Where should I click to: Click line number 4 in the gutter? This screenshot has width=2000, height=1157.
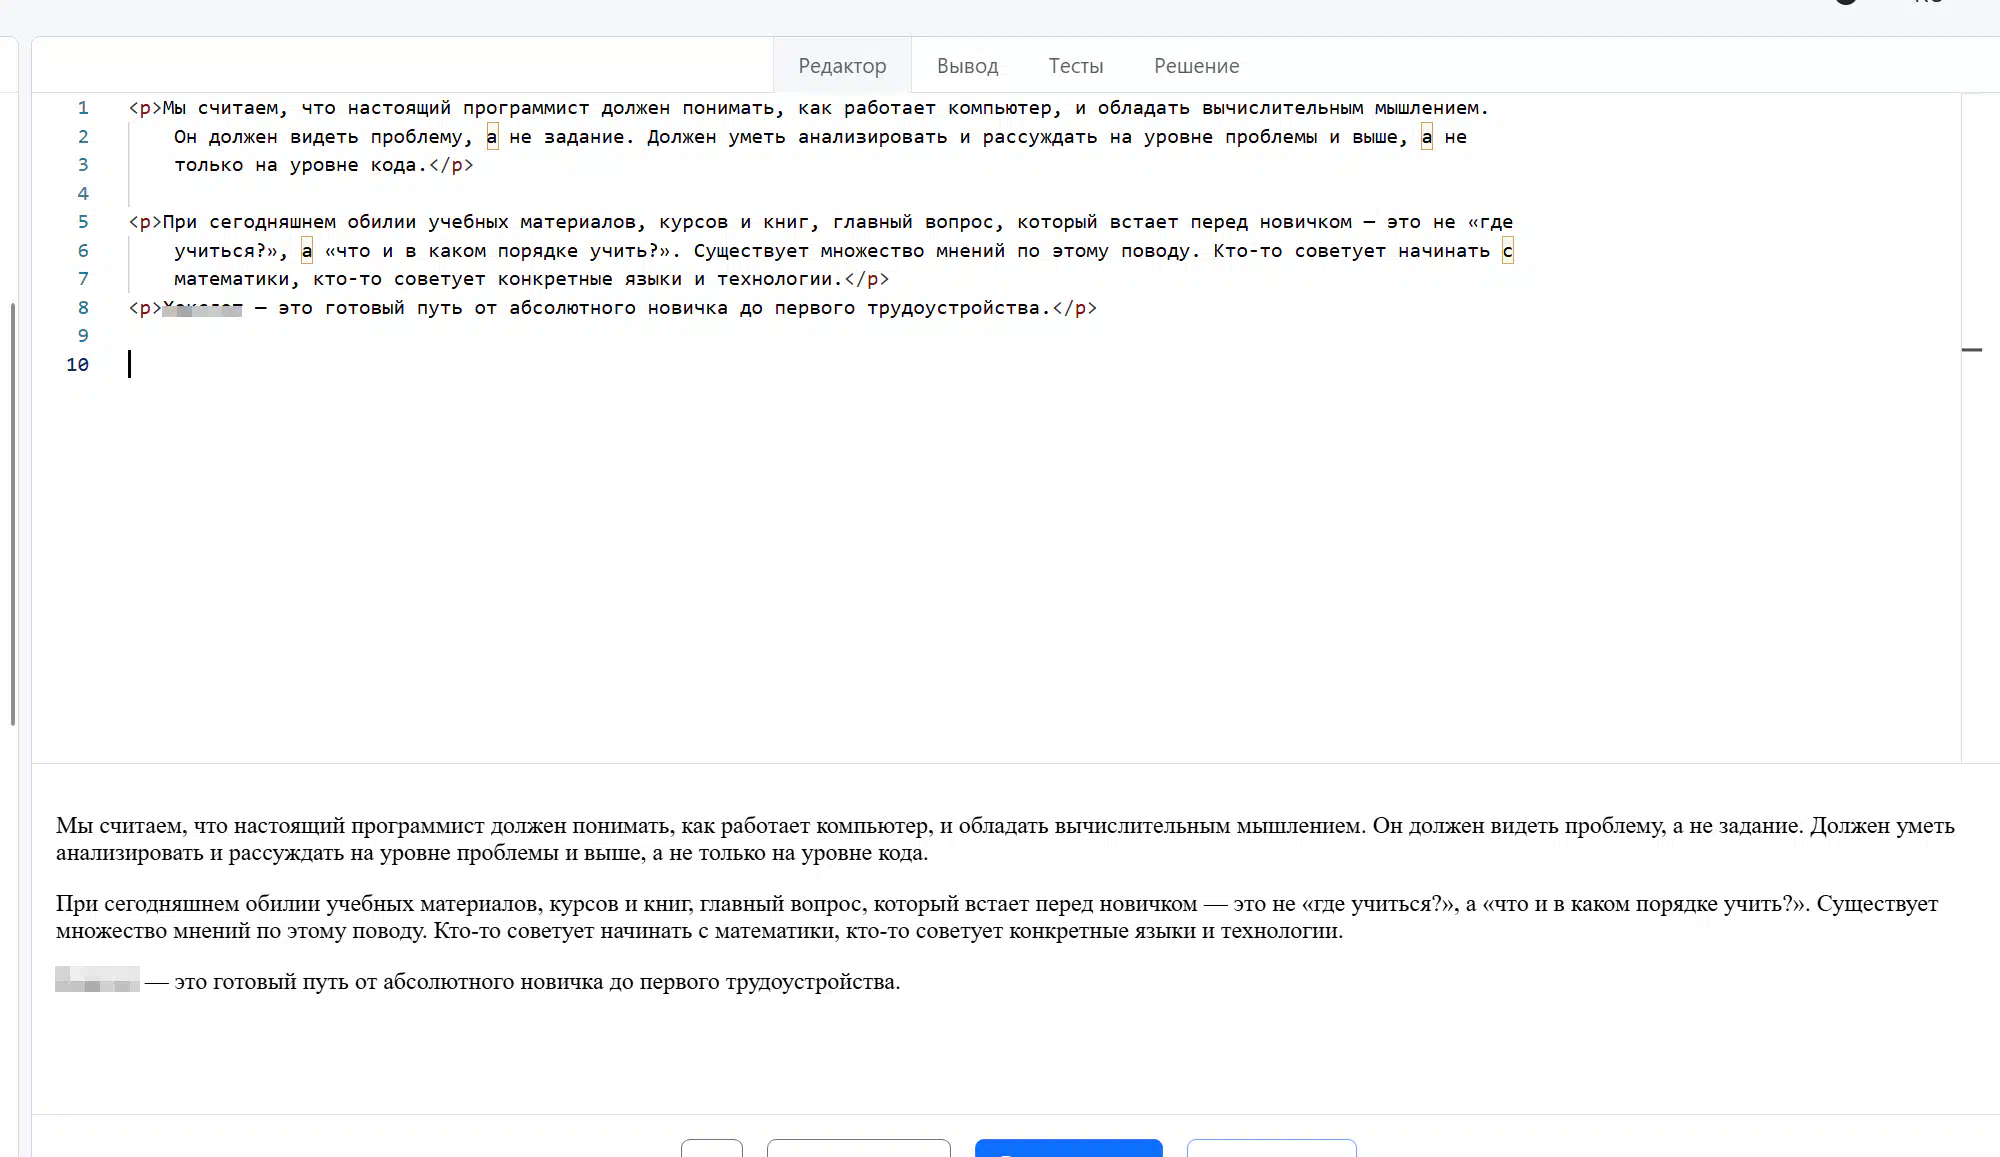tap(83, 194)
